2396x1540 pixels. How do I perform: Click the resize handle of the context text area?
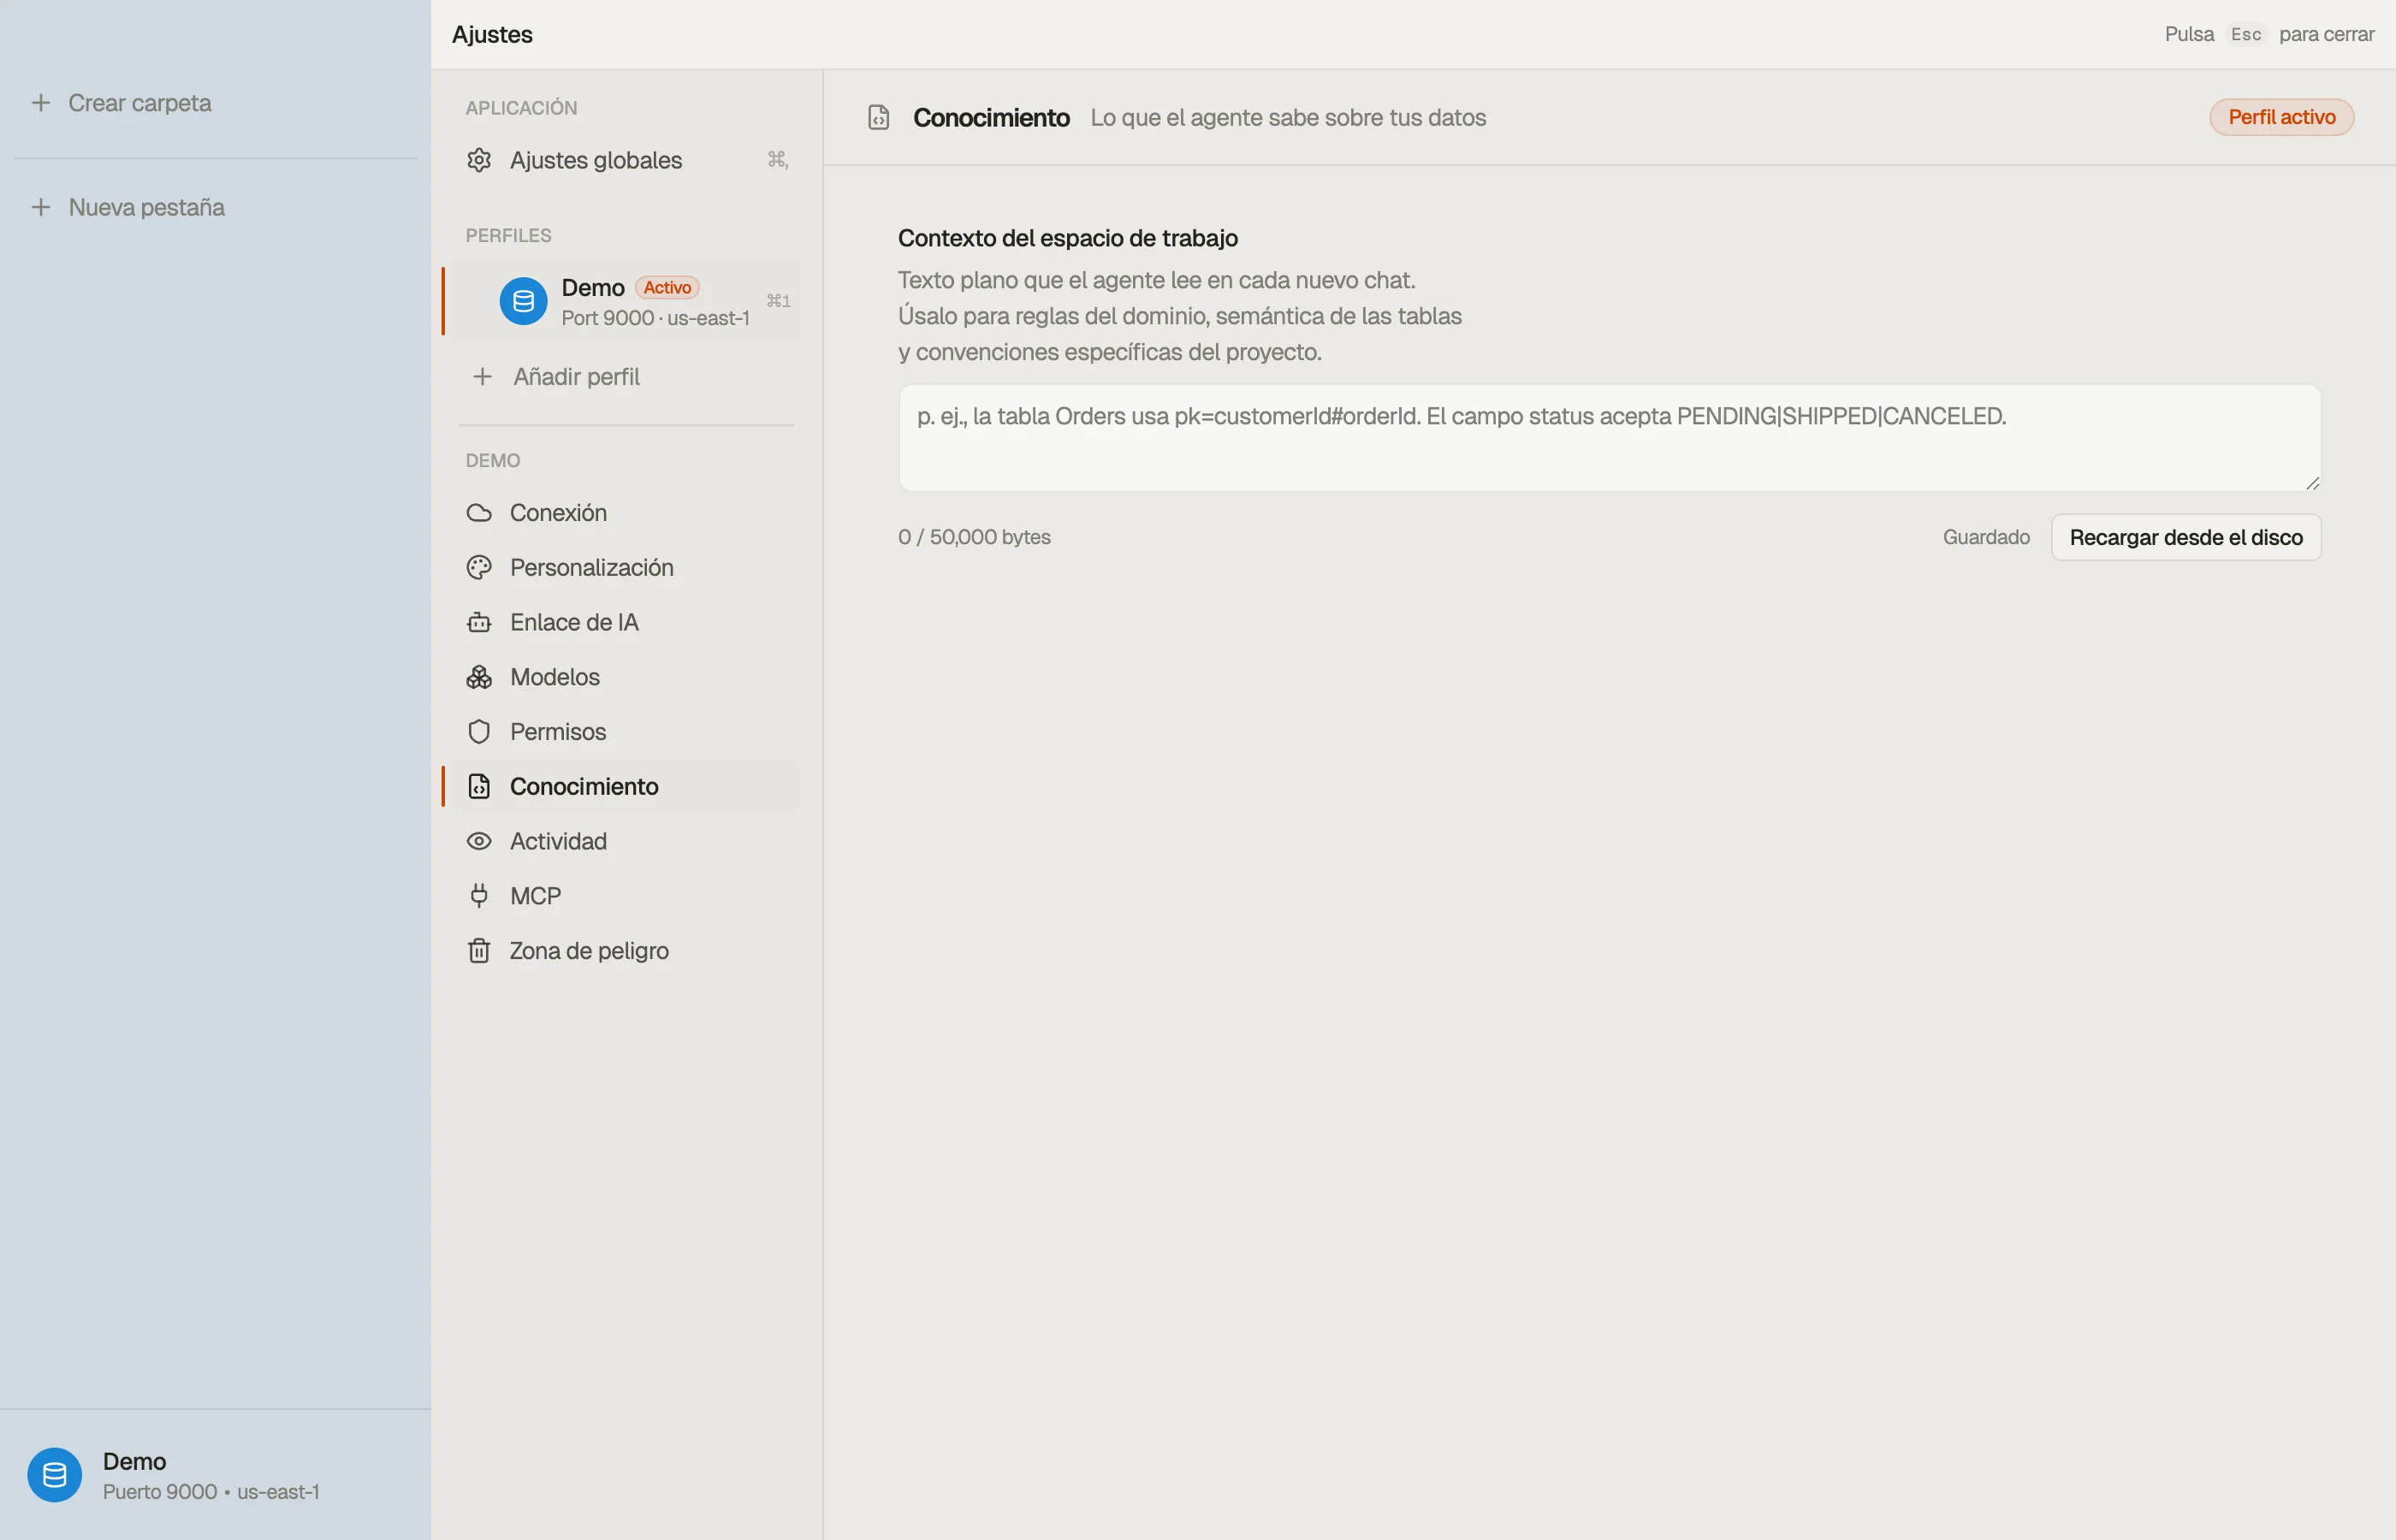[2312, 483]
